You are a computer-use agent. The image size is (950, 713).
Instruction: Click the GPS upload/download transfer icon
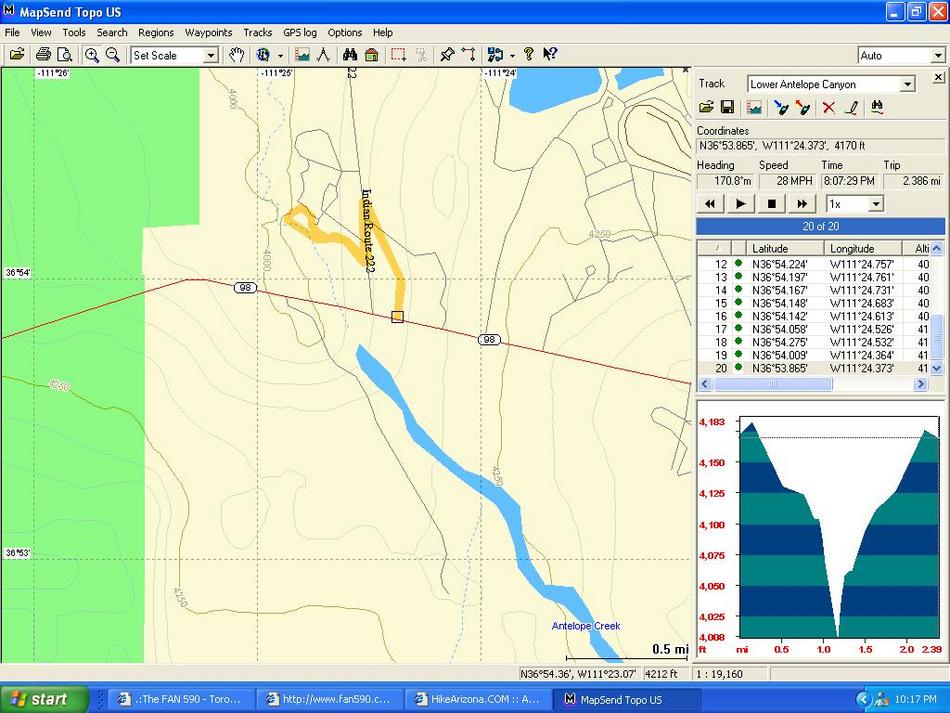click(495, 55)
